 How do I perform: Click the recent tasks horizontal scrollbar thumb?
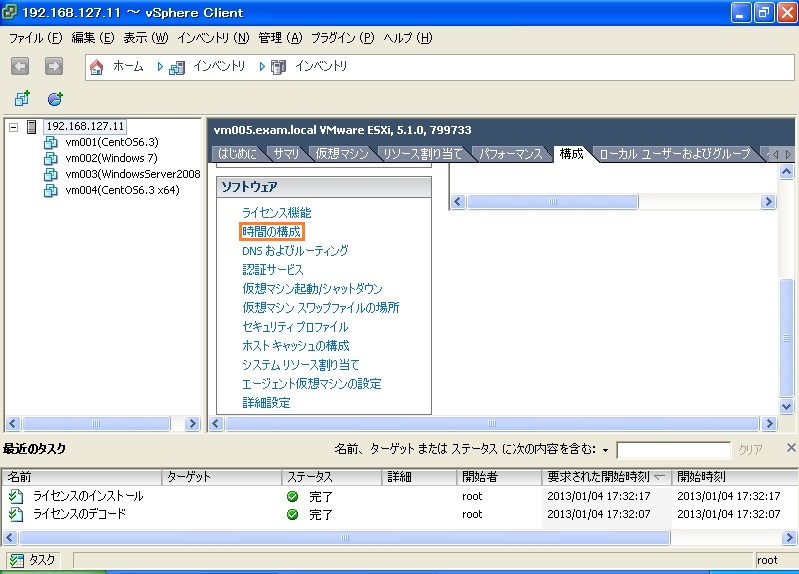pos(344,537)
